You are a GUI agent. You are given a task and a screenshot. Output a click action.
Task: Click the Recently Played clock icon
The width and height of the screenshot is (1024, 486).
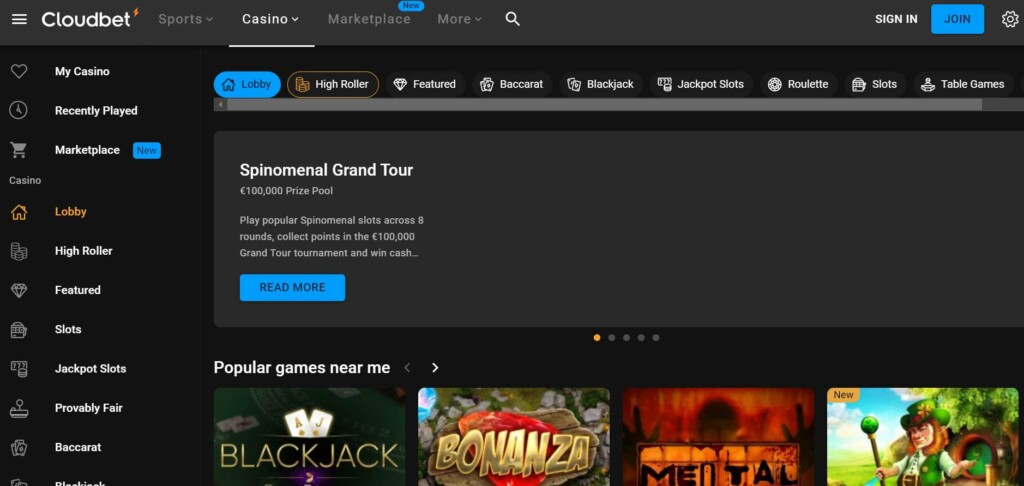[x=18, y=110]
